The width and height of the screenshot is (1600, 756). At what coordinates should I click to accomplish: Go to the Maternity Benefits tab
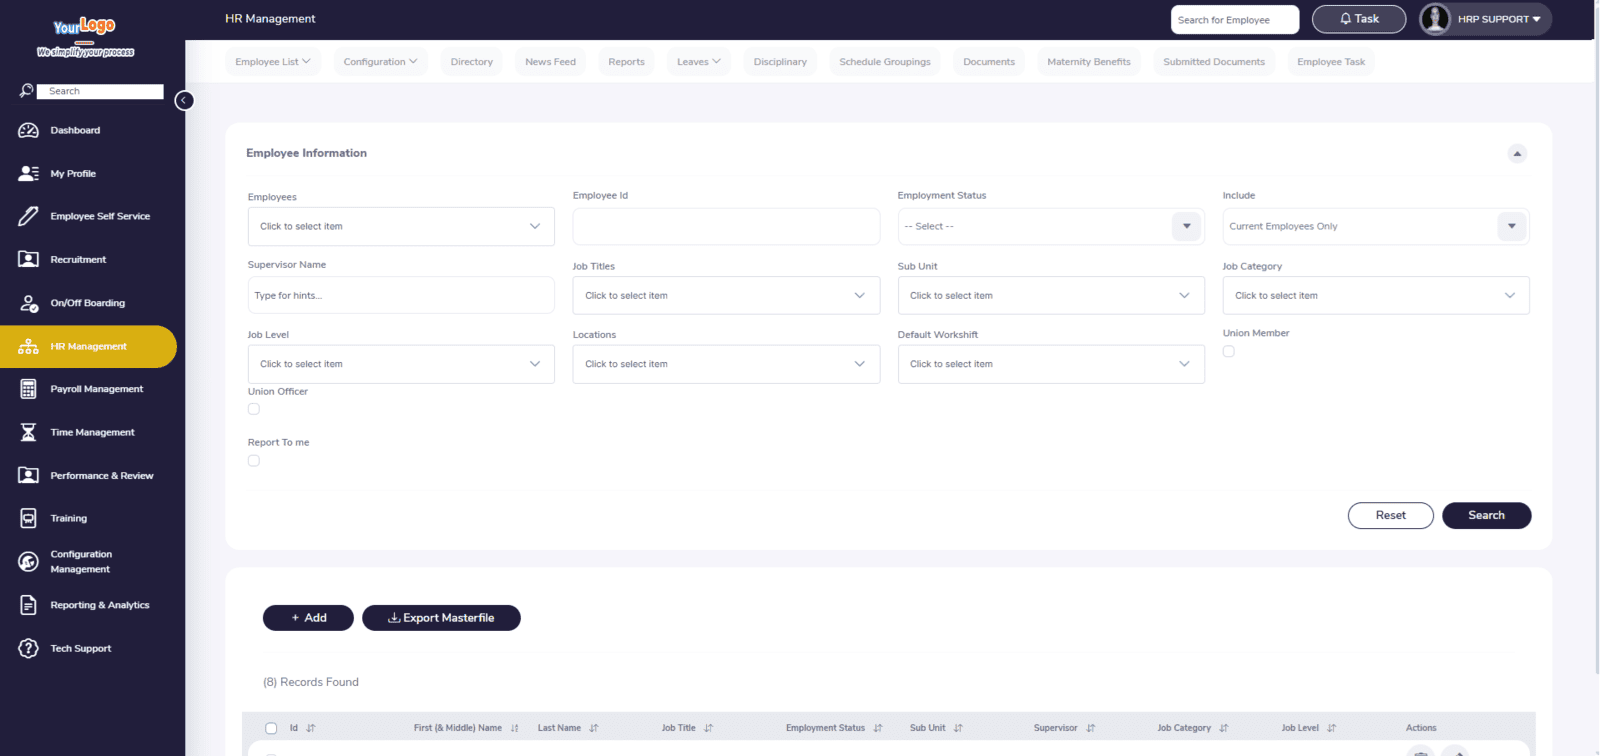1089,62
